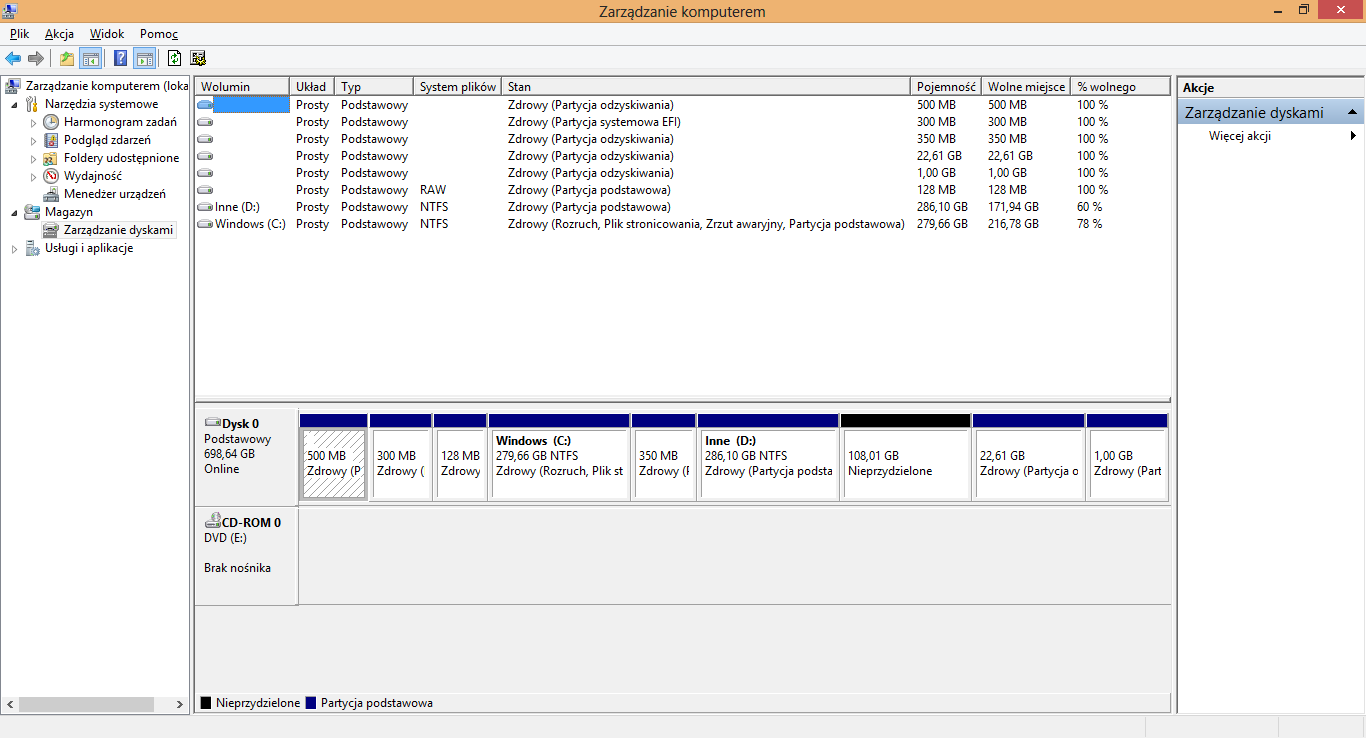Select the Wydajność performance icon
Viewport: 1366px width, 738px height.
tap(51, 176)
